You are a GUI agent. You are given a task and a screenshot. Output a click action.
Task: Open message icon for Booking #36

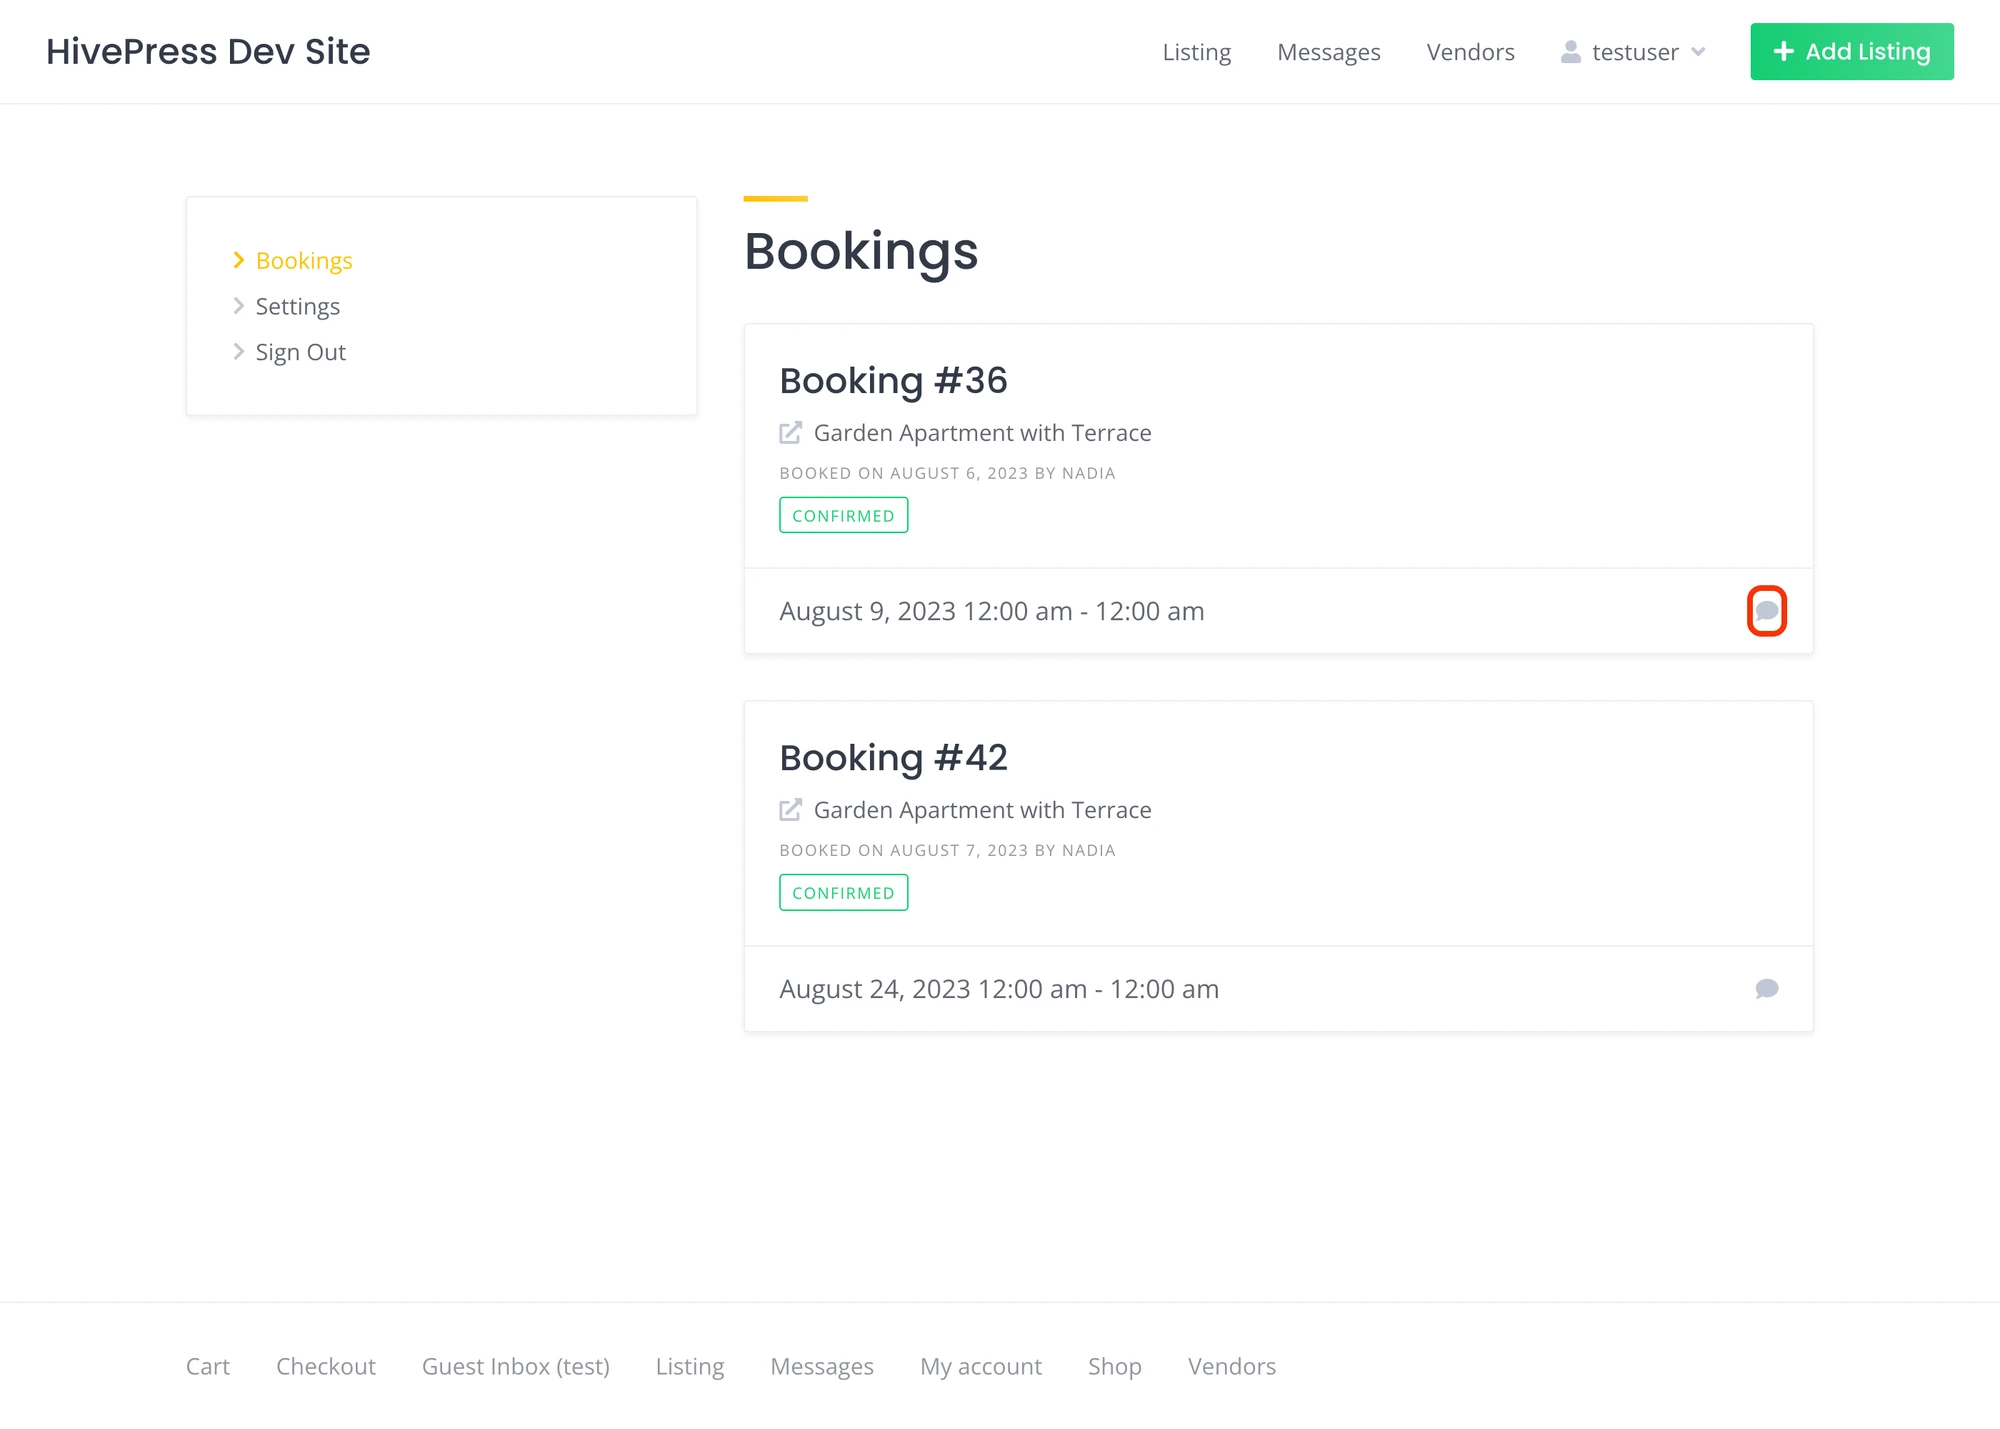point(1767,611)
